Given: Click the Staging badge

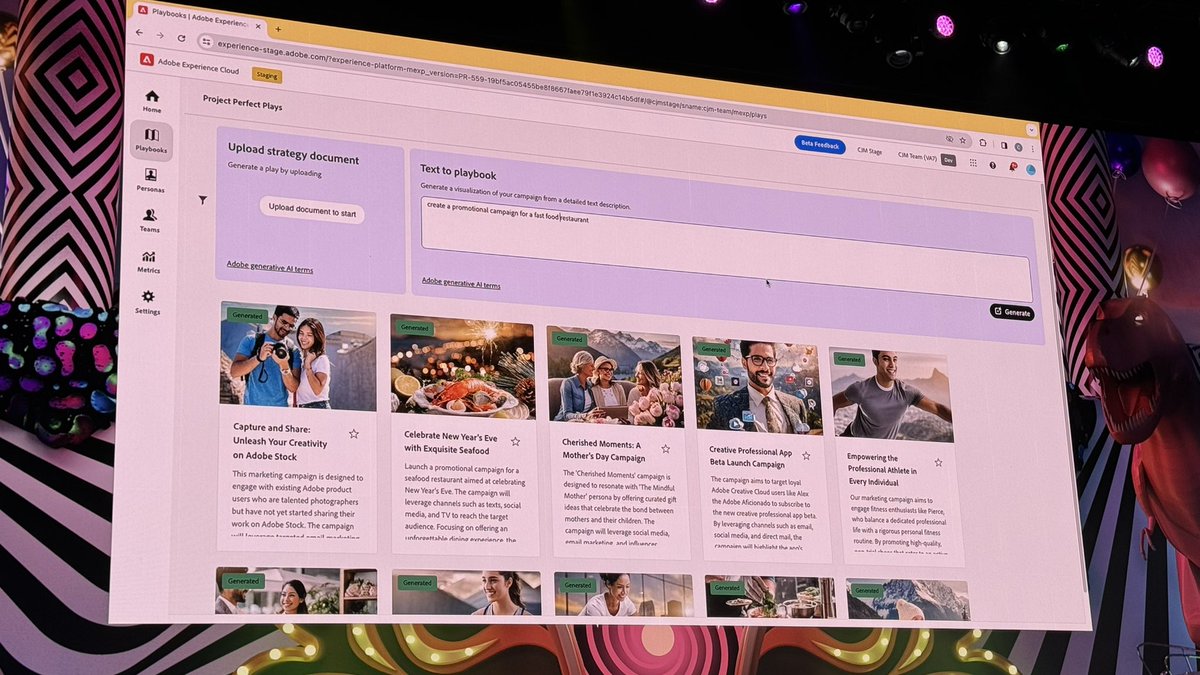Looking at the screenshot, I should [x=267, y=75].
